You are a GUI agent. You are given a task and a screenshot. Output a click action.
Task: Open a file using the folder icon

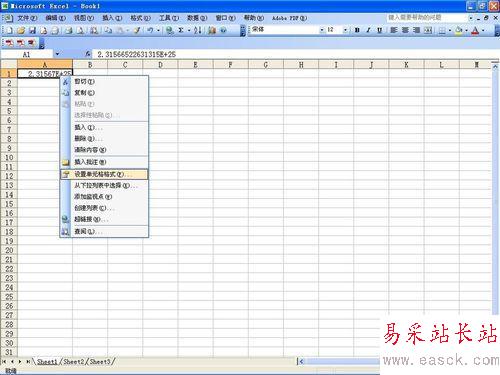[x=21, y=30]
